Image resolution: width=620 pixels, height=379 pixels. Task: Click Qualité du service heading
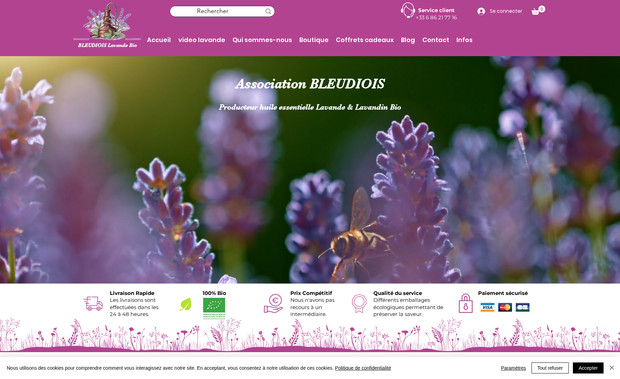[397, 293]
